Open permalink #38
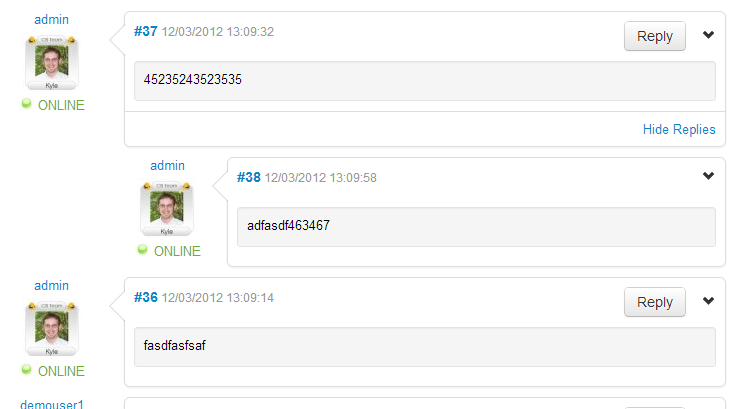Image resolution: width=736 pixels, height=409 pixels. (248, 177)
